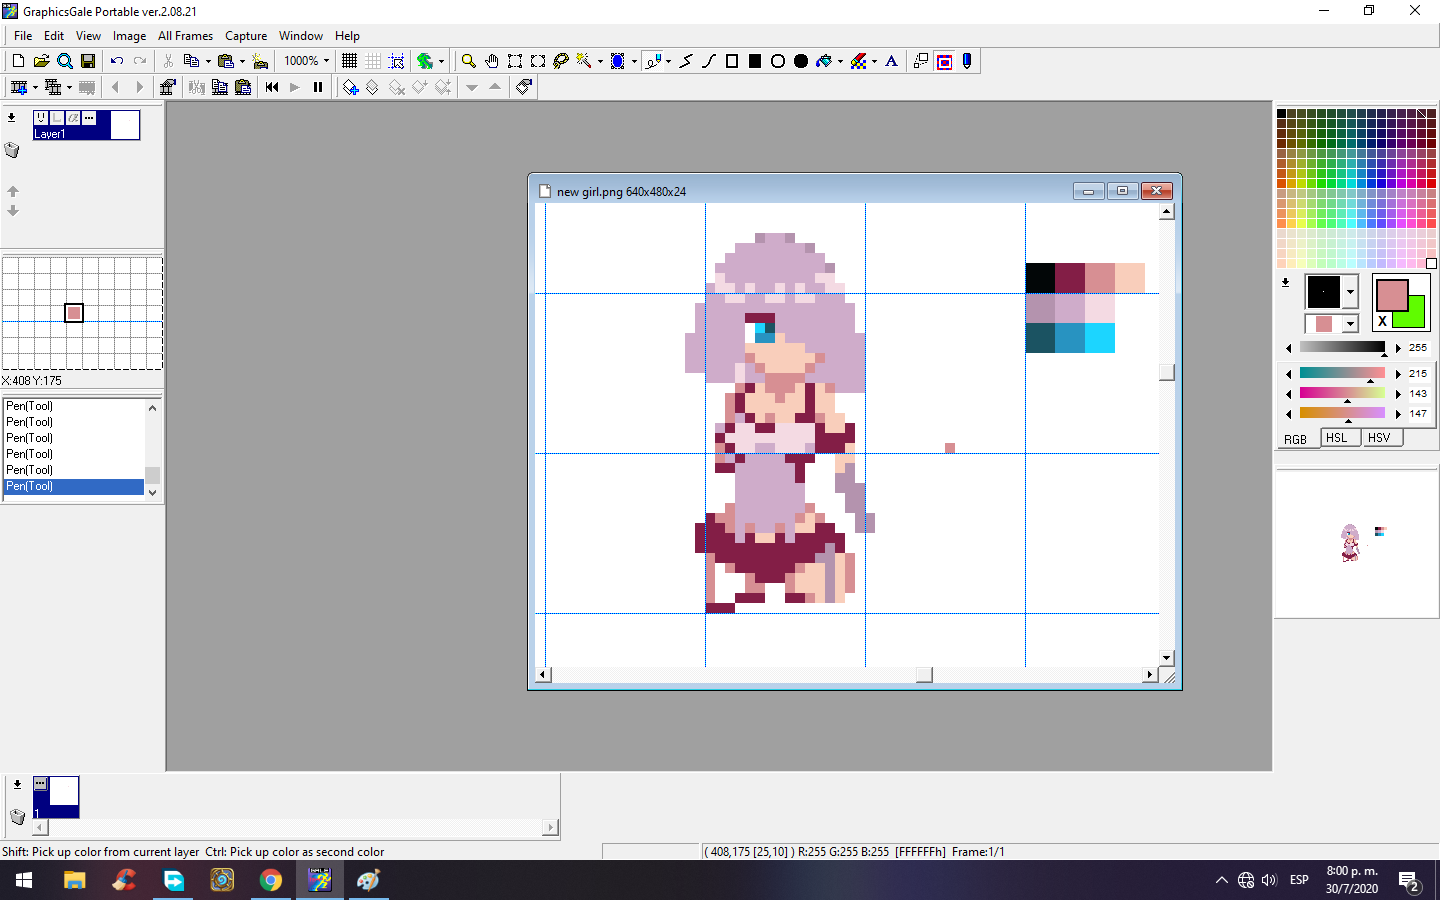The height and width of the screenshot is (900, 1440).
Task: Select the yellow Zoom tool
Action: pyautogui.click(x=468, y=61)
